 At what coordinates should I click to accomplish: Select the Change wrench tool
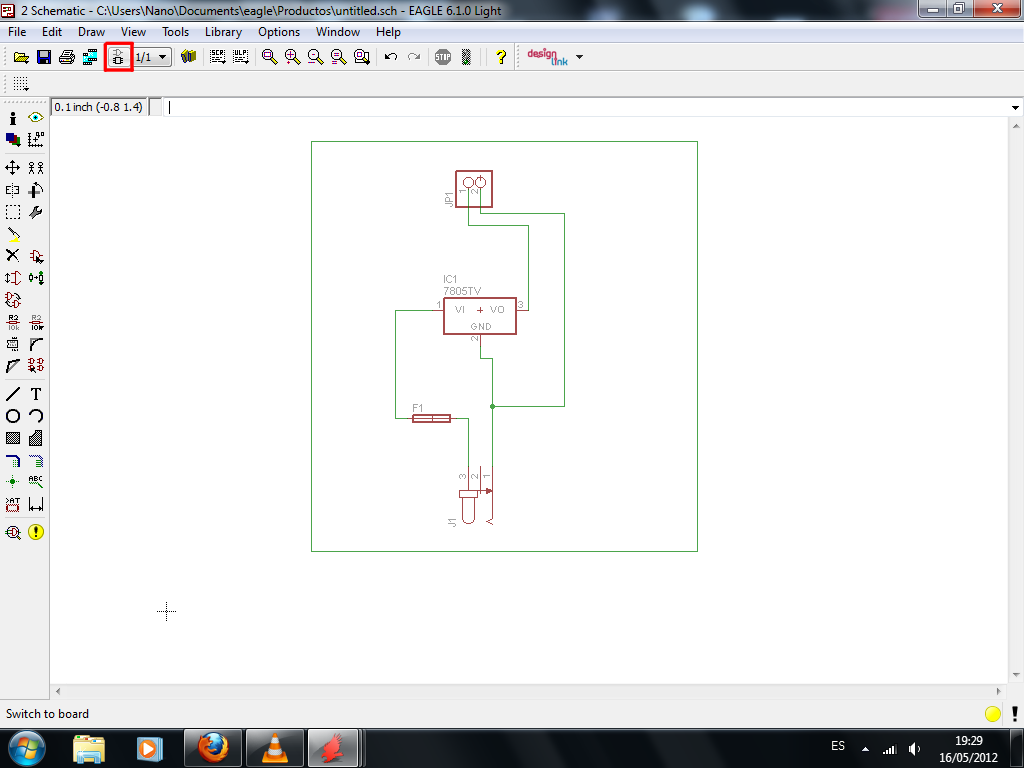click(36, 212)
